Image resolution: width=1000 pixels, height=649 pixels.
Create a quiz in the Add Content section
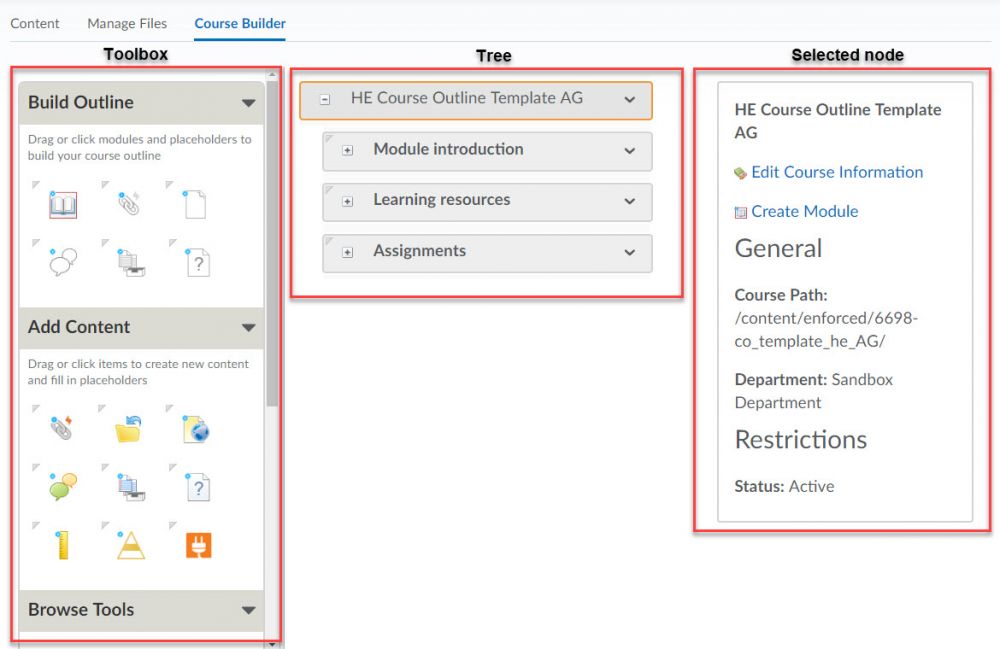coord(198,487)
